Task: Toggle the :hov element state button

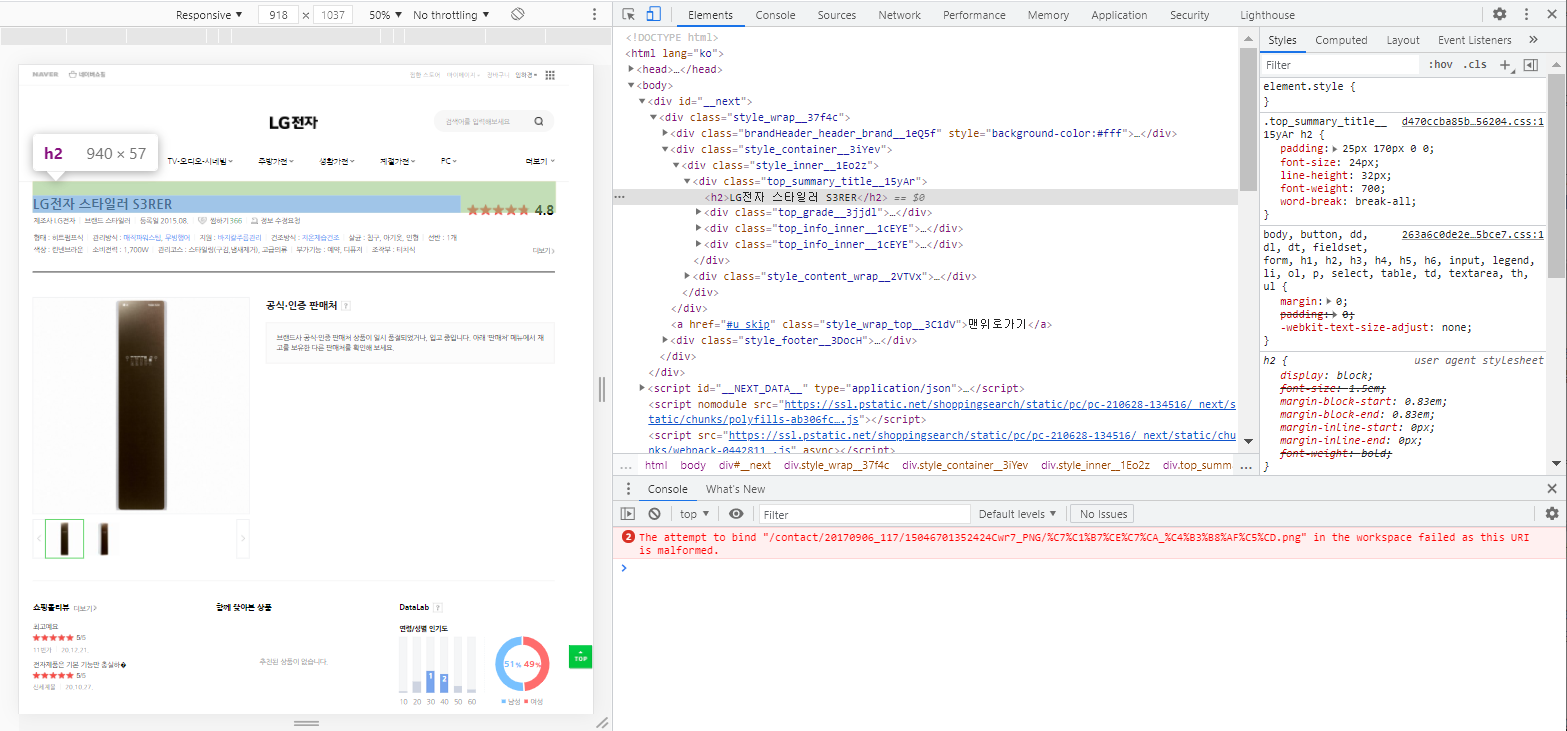Action: coord(1441,65)
